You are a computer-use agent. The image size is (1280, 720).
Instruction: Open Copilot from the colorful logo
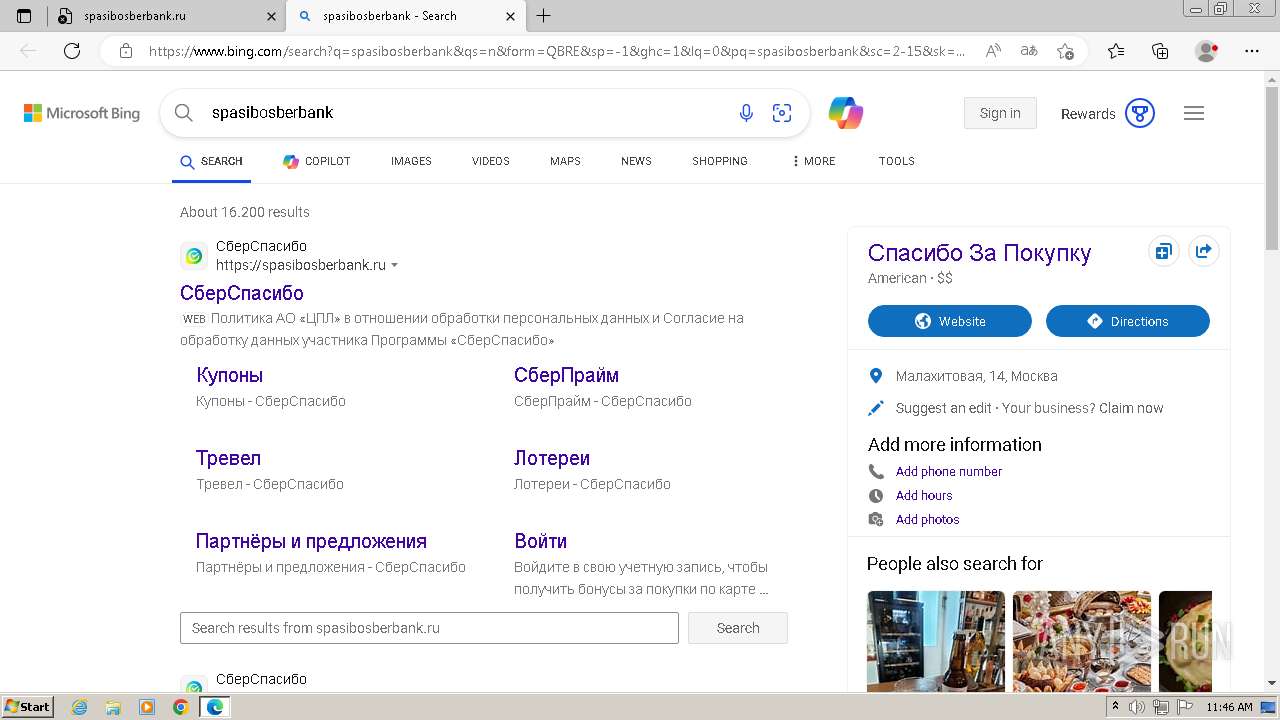coord(846,113)
